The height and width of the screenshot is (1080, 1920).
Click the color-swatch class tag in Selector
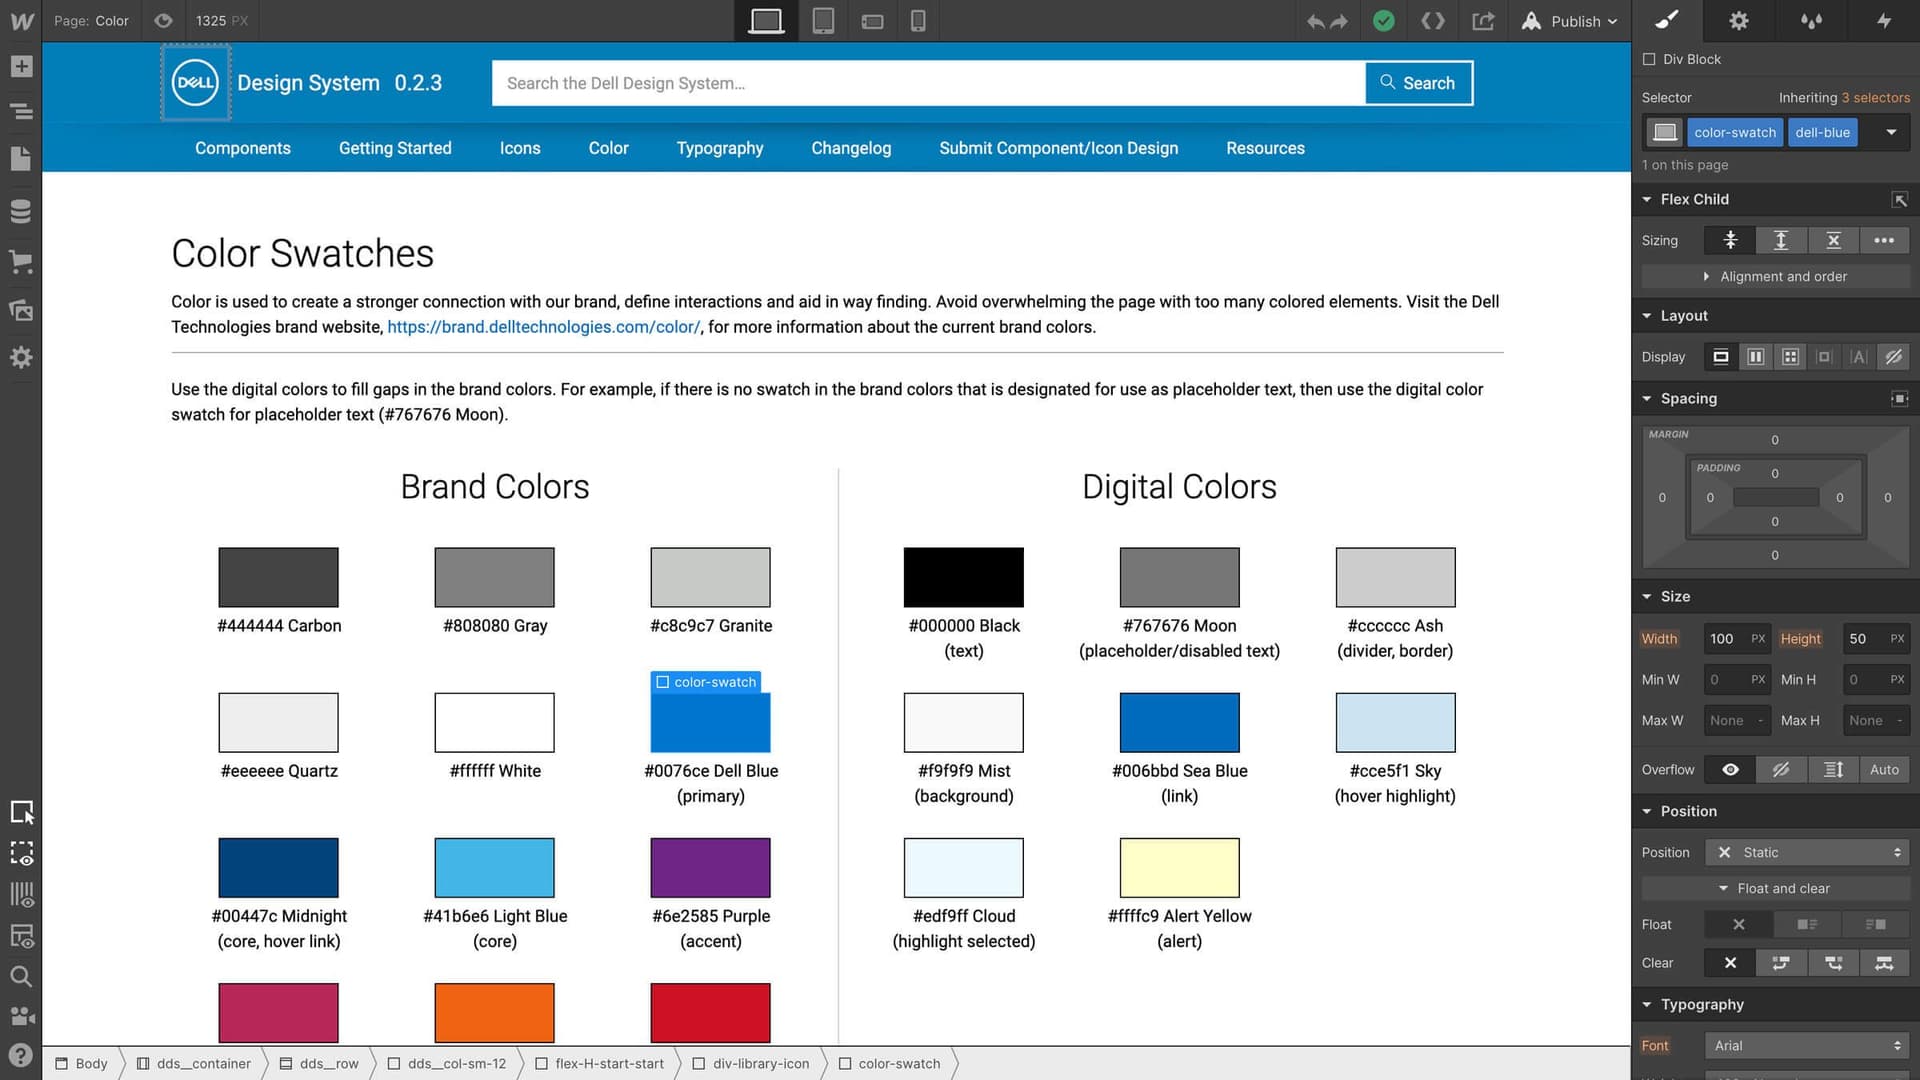(1735, 132)
